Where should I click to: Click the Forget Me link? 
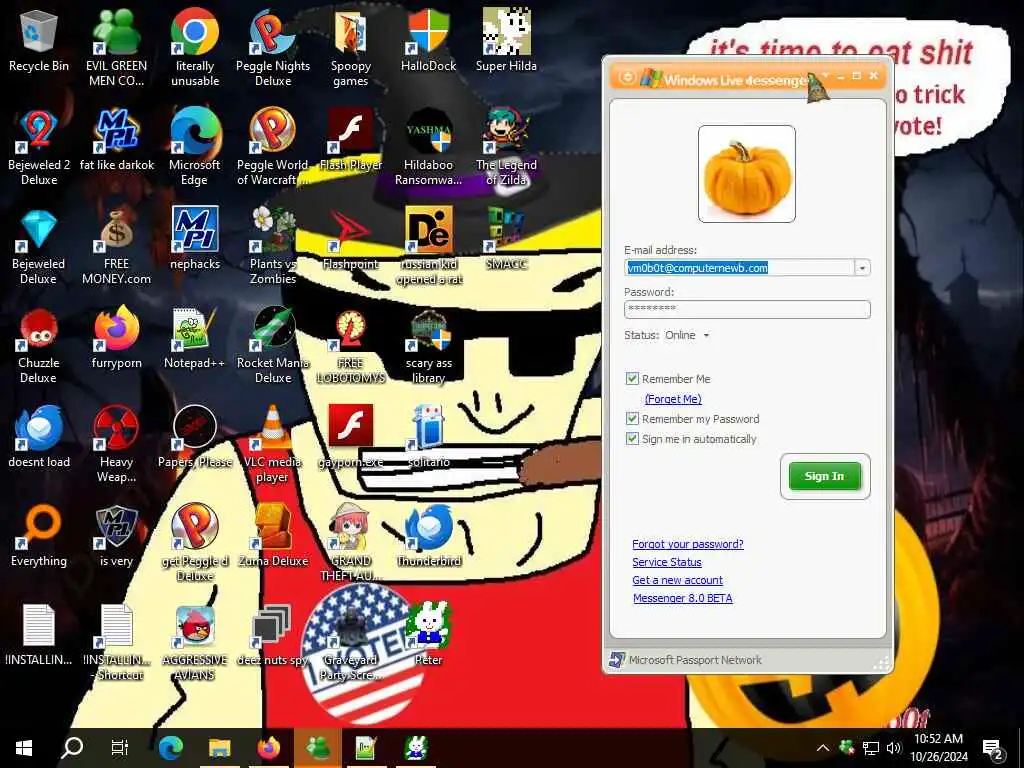[673, 399]
